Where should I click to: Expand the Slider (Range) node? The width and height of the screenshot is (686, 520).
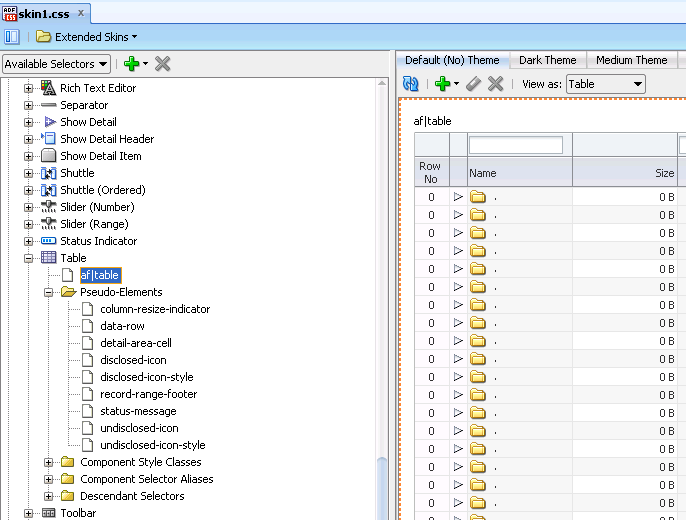[28, 225]
